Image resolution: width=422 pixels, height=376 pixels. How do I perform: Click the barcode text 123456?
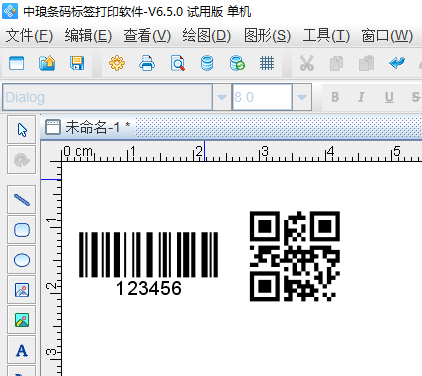pyautogui.click(x=149, y=288)
